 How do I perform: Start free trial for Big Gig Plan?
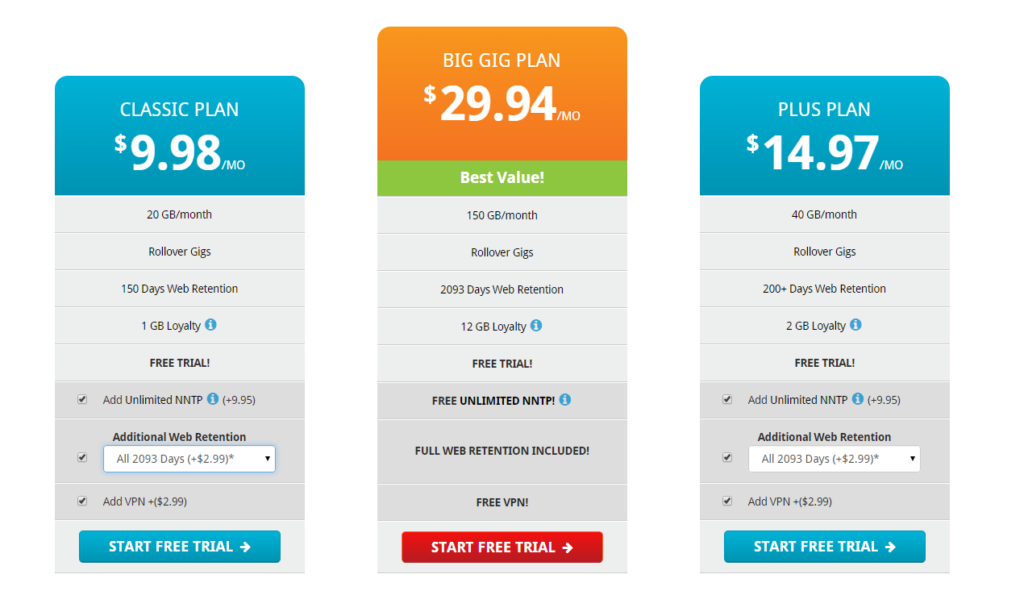click(x=502, y=547)
